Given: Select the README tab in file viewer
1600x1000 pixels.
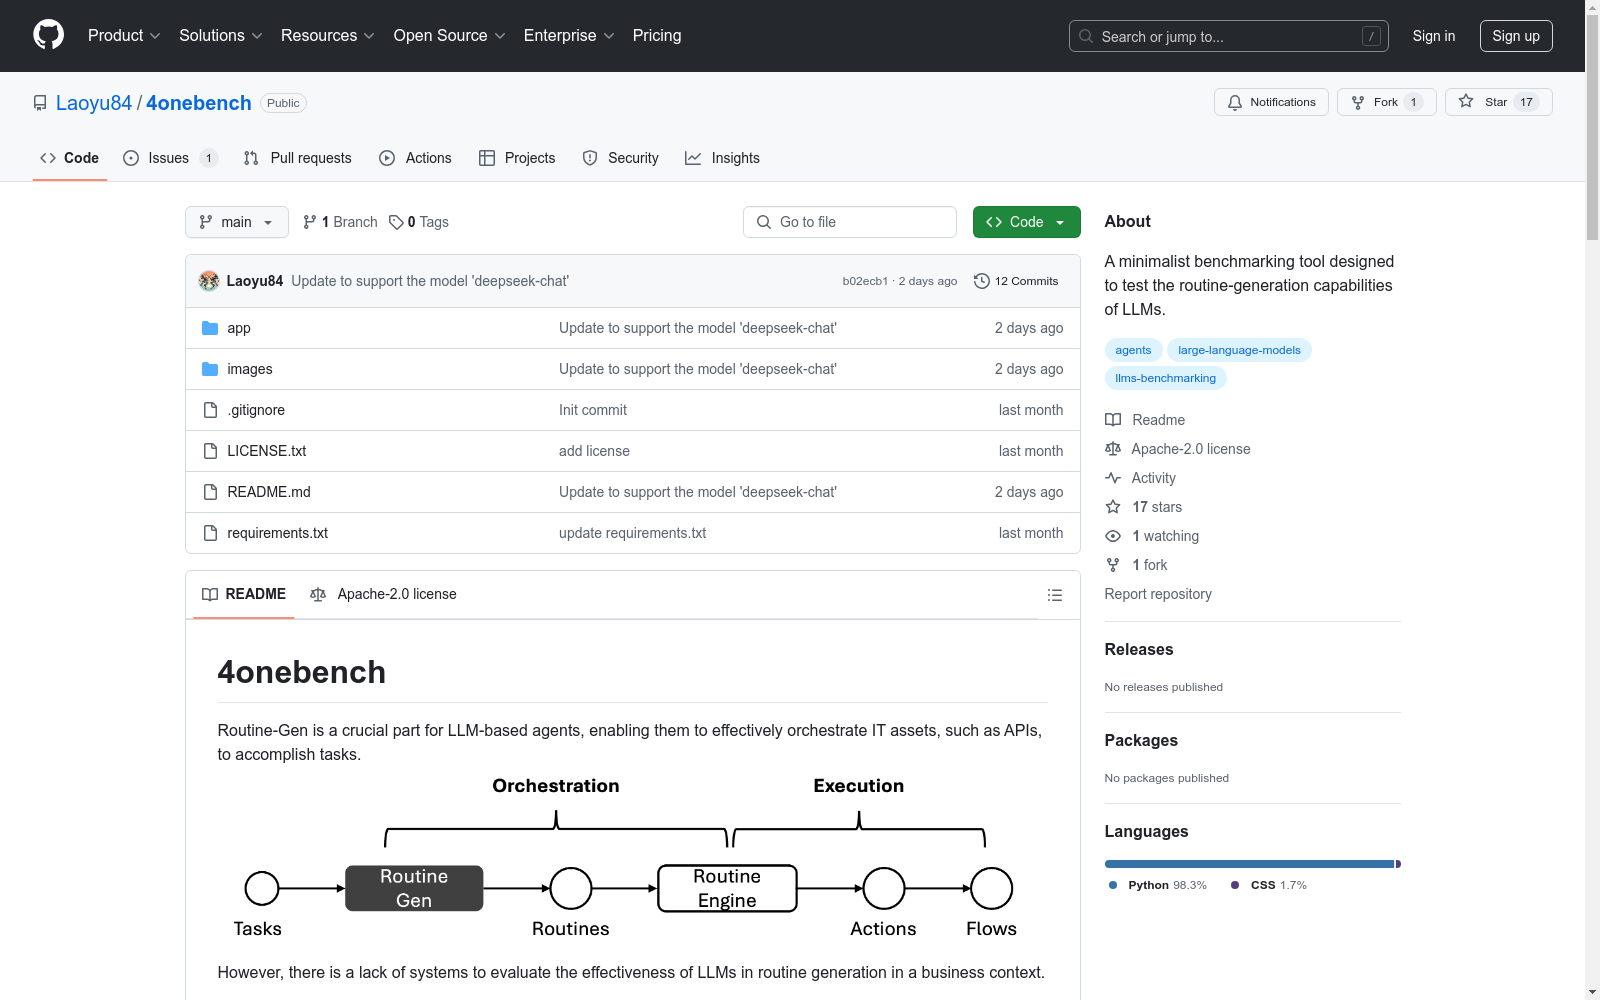Looking at the screenshot, I should tap(244, 594).
